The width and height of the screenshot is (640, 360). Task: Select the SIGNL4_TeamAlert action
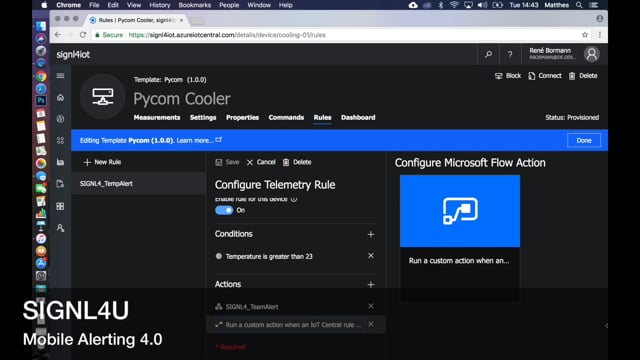(252, 307)
